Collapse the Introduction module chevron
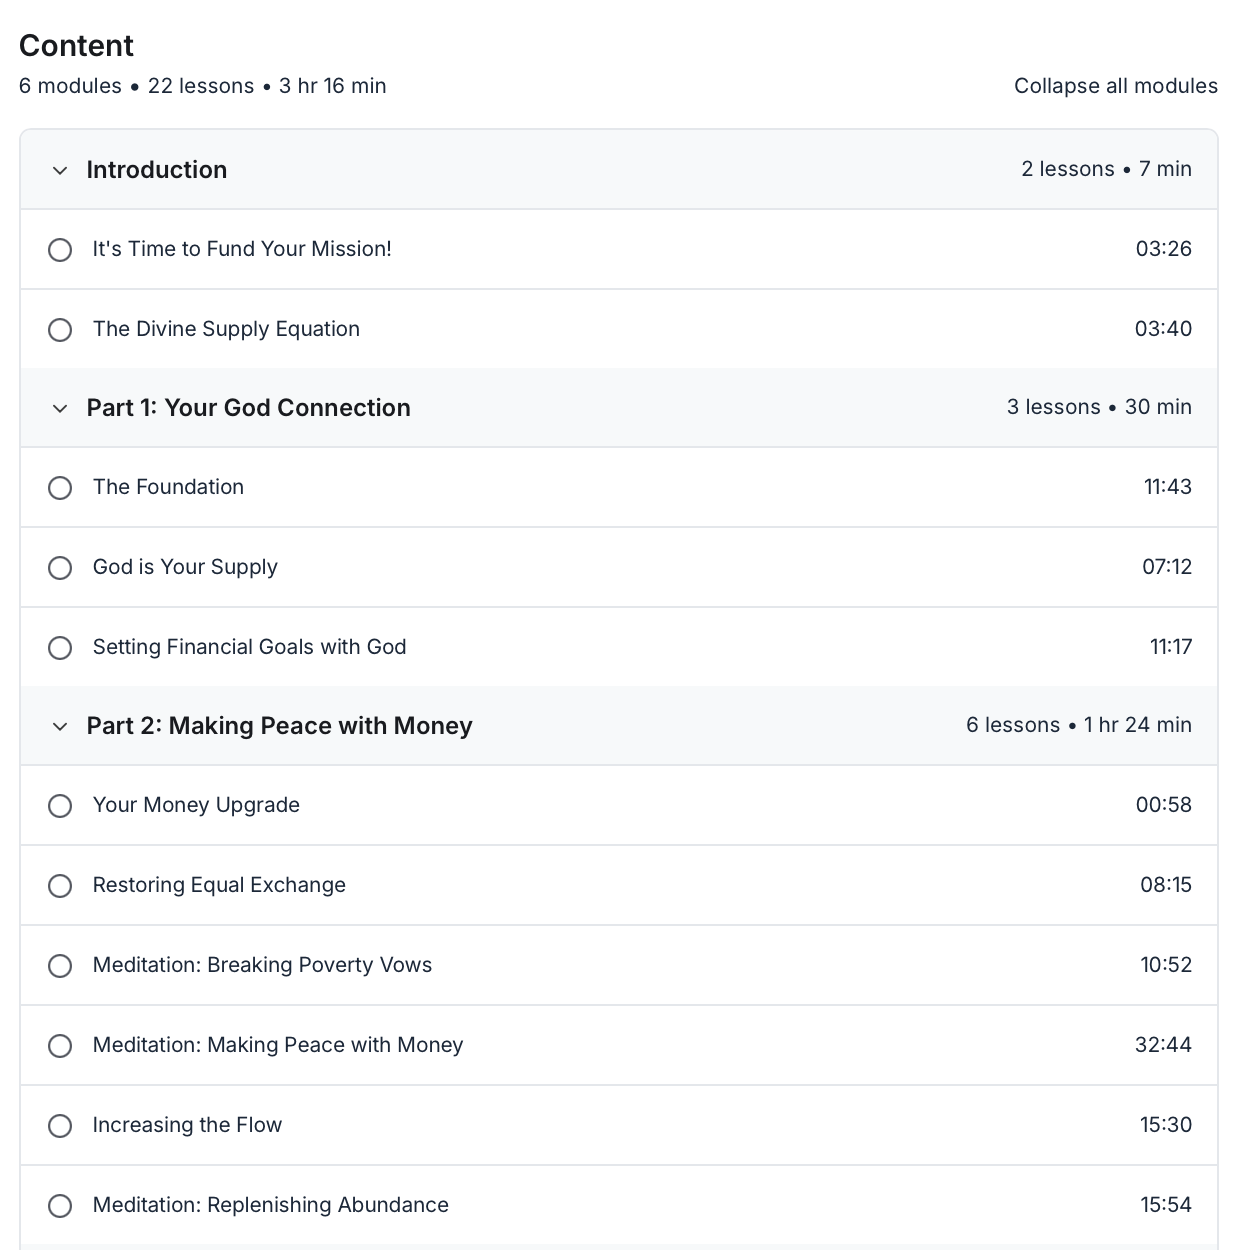 (60, 170)
